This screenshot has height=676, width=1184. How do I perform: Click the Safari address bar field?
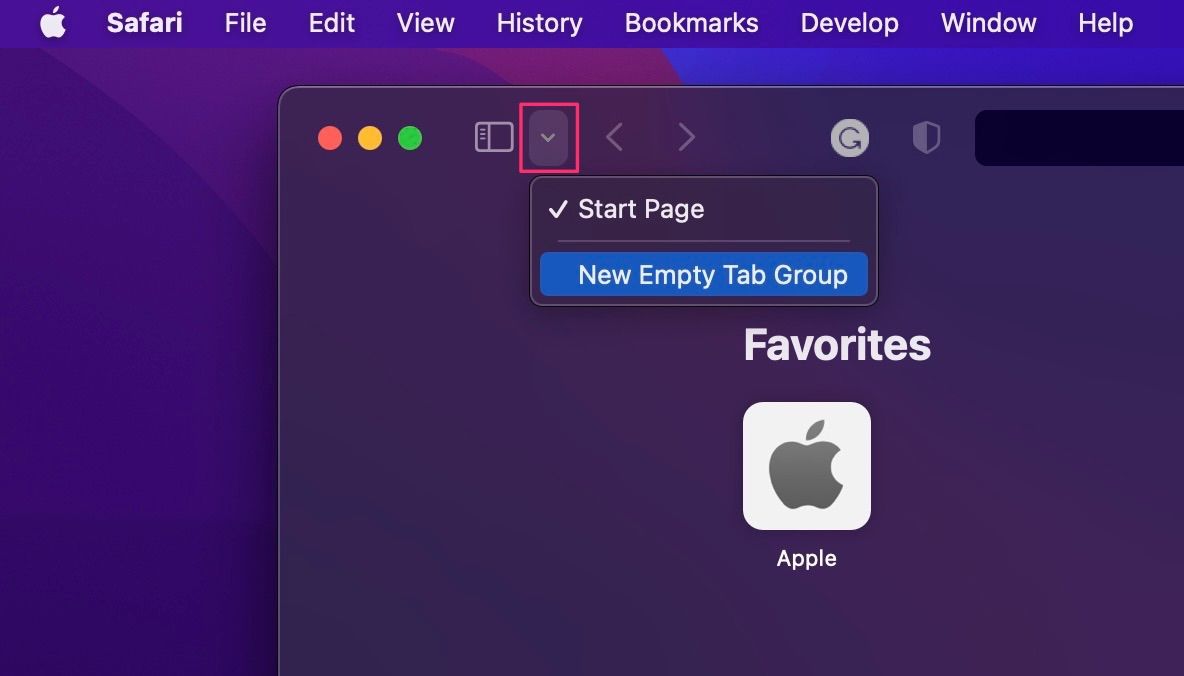[x=1080, y=137]
